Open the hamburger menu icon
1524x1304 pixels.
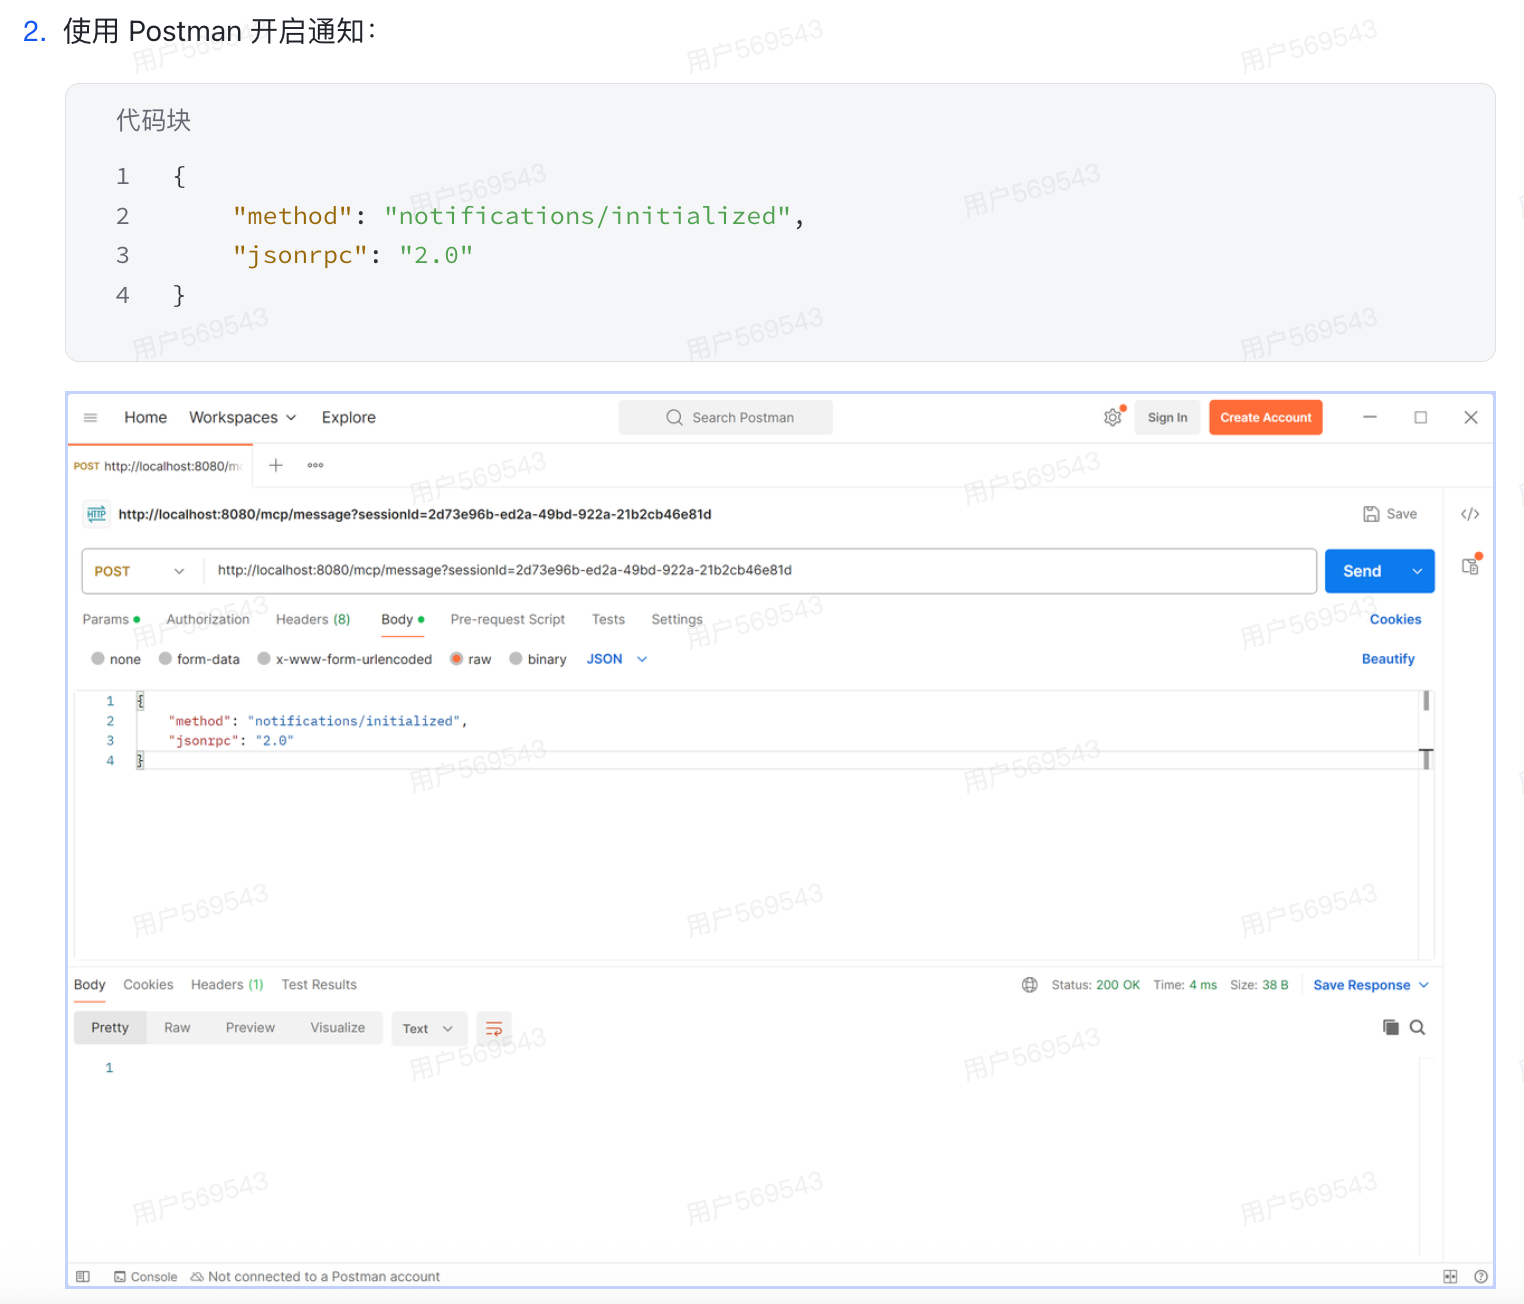pos(90,418)
